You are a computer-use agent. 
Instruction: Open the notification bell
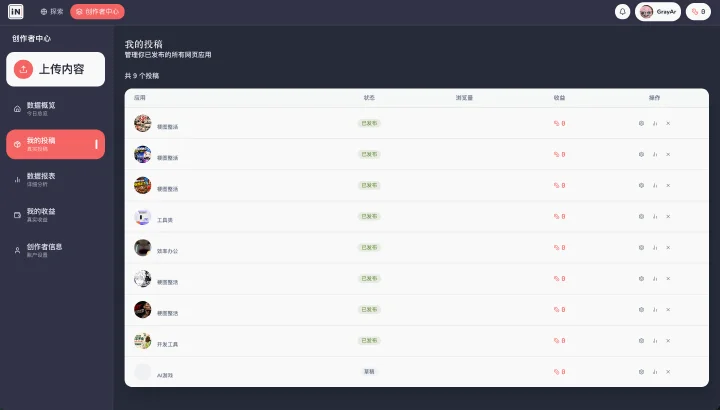click(x=622, y=12)
